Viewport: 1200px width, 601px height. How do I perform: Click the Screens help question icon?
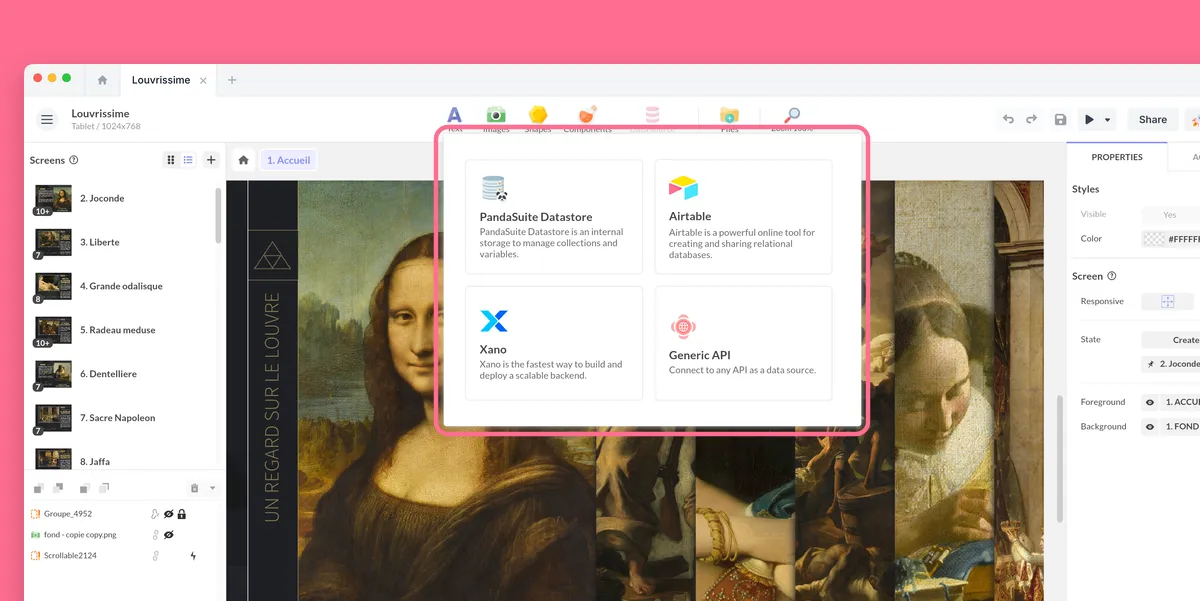pos(74,160)
